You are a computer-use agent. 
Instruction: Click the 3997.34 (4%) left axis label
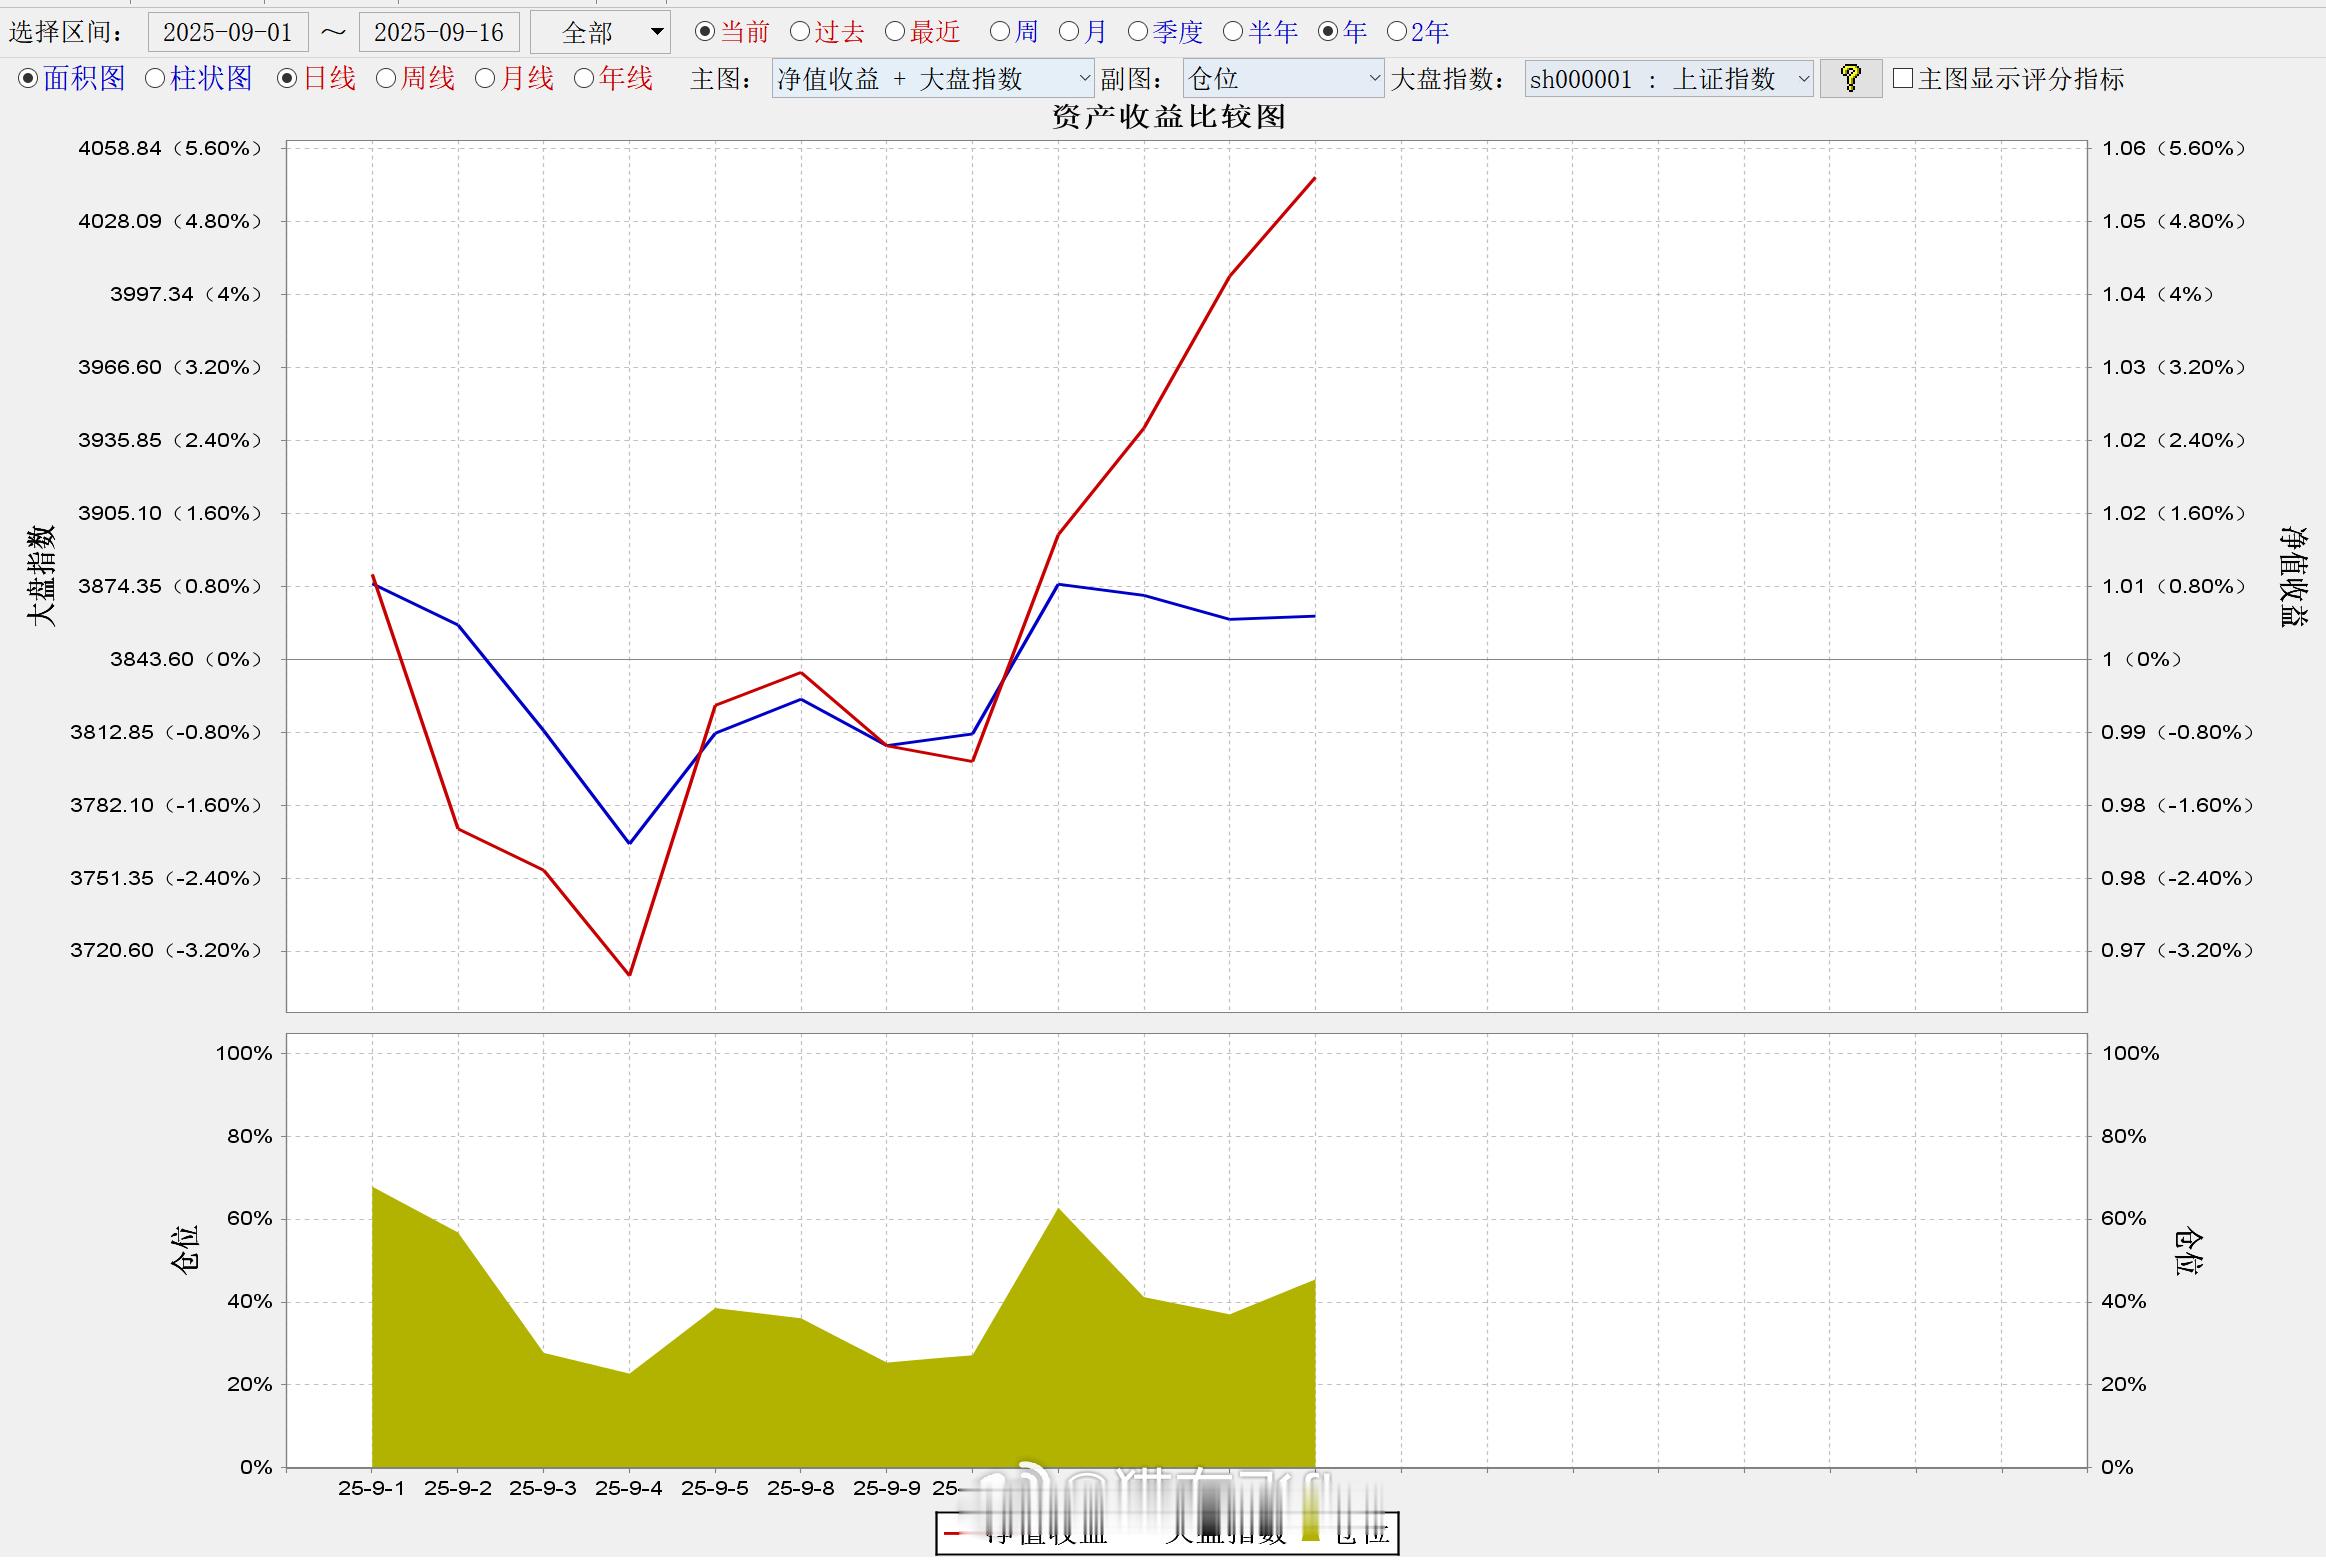pyautogui.click(x=186, y=294)
